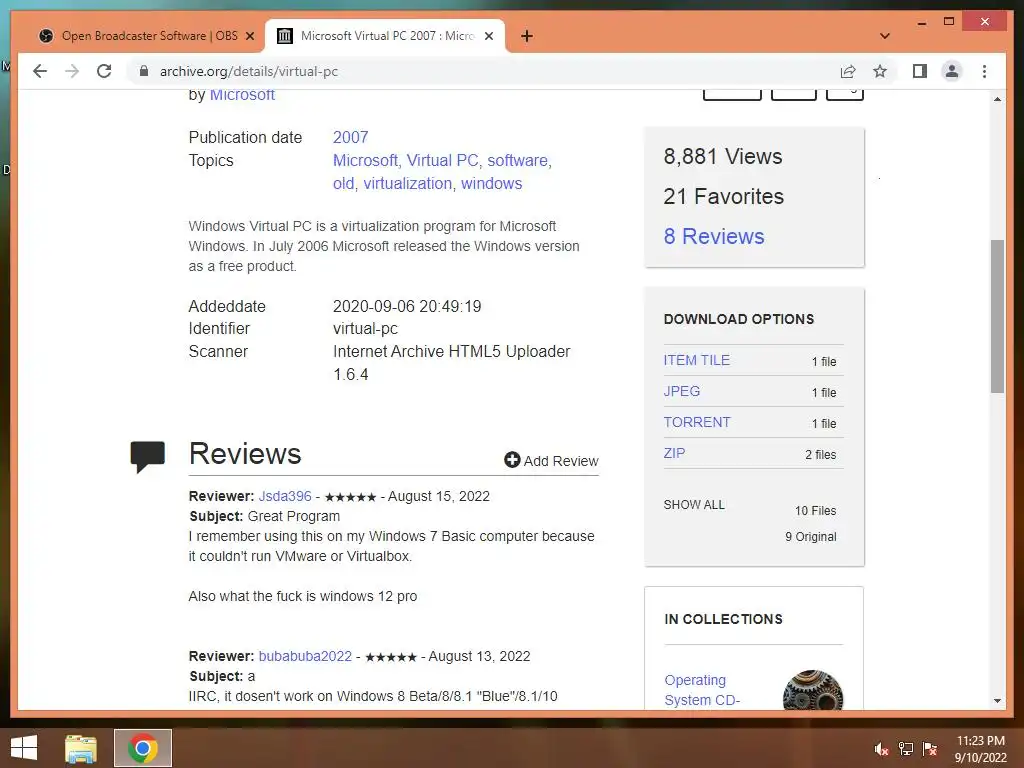Open a new browser tab
This screenshot has width=1024, height=768.
pos(526,36)
